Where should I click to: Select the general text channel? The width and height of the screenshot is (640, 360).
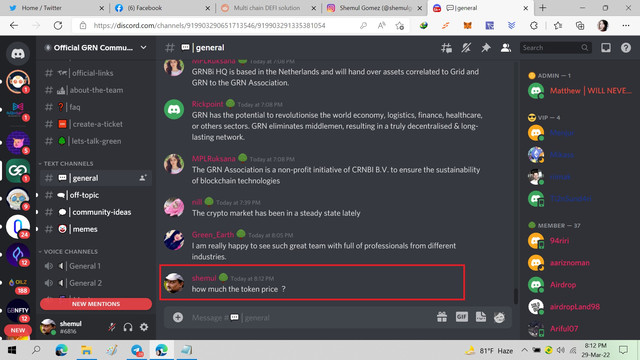96,178
